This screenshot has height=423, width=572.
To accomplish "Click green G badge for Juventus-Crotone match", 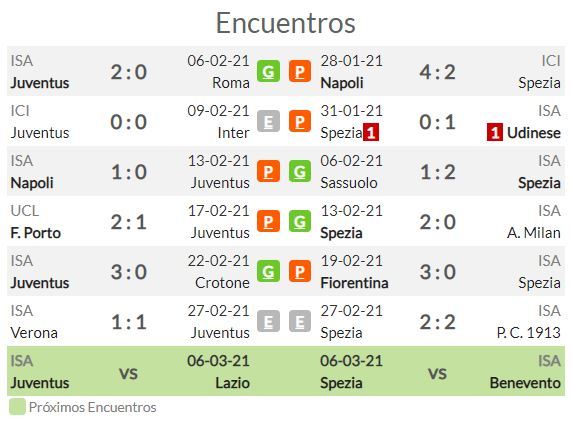I will pos(268,271).
